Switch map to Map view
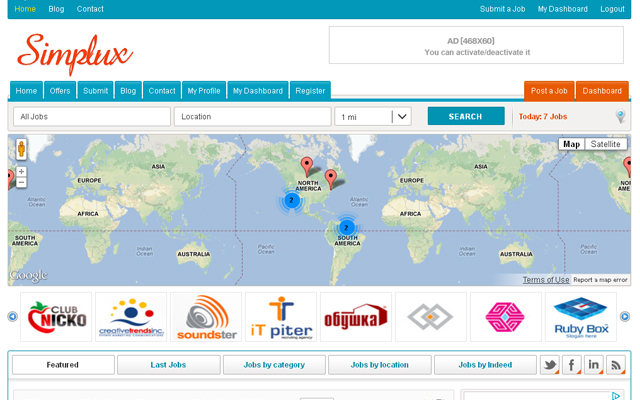 coord(571,144)
